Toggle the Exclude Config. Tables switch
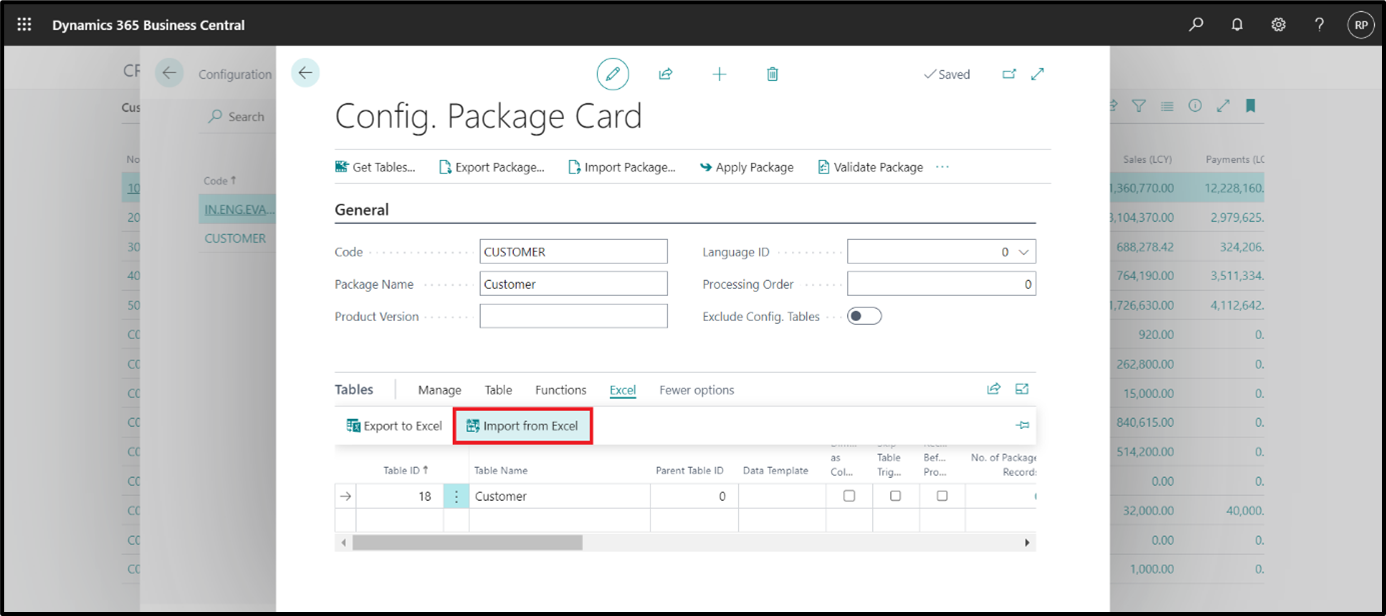1386x616 pixels. pyautogui.click(x=864, y=316)
